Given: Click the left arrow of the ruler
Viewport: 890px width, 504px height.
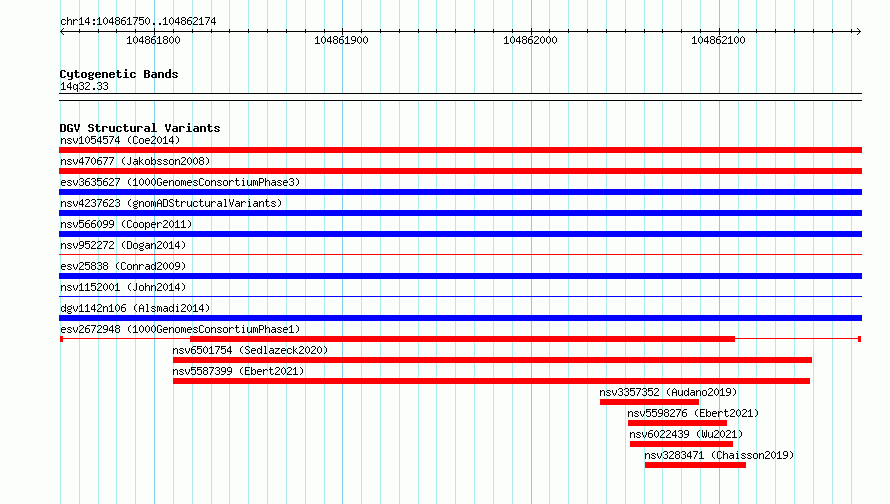Looking at the screenshot, I should coord(62,31).
